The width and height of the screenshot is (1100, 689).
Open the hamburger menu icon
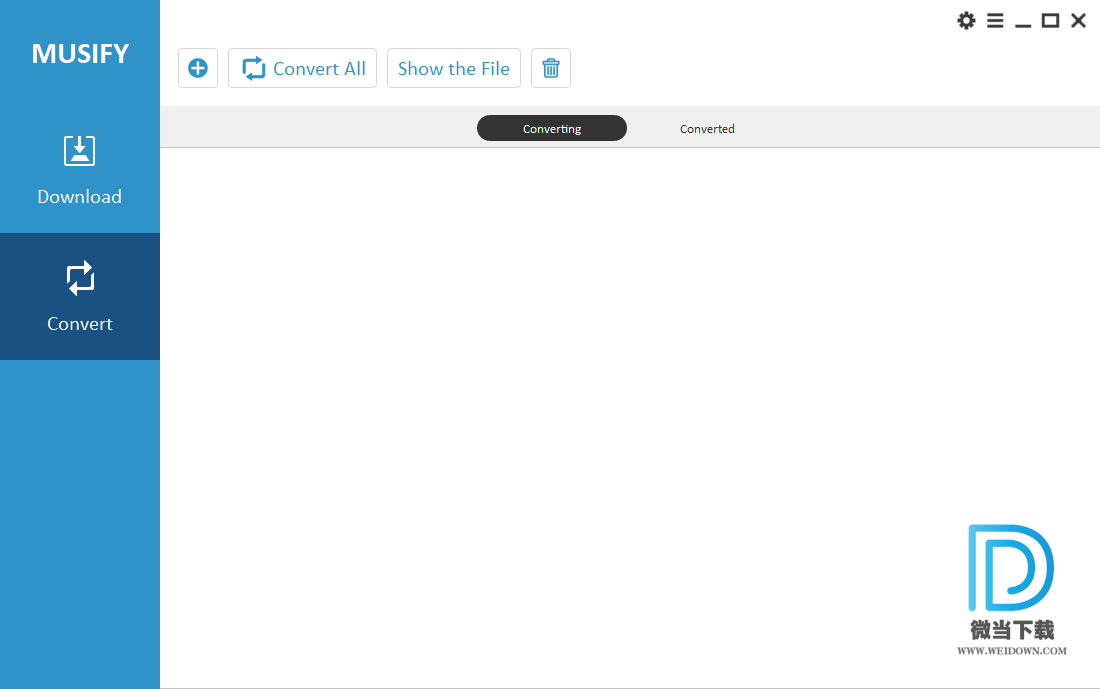click(995, 20)
